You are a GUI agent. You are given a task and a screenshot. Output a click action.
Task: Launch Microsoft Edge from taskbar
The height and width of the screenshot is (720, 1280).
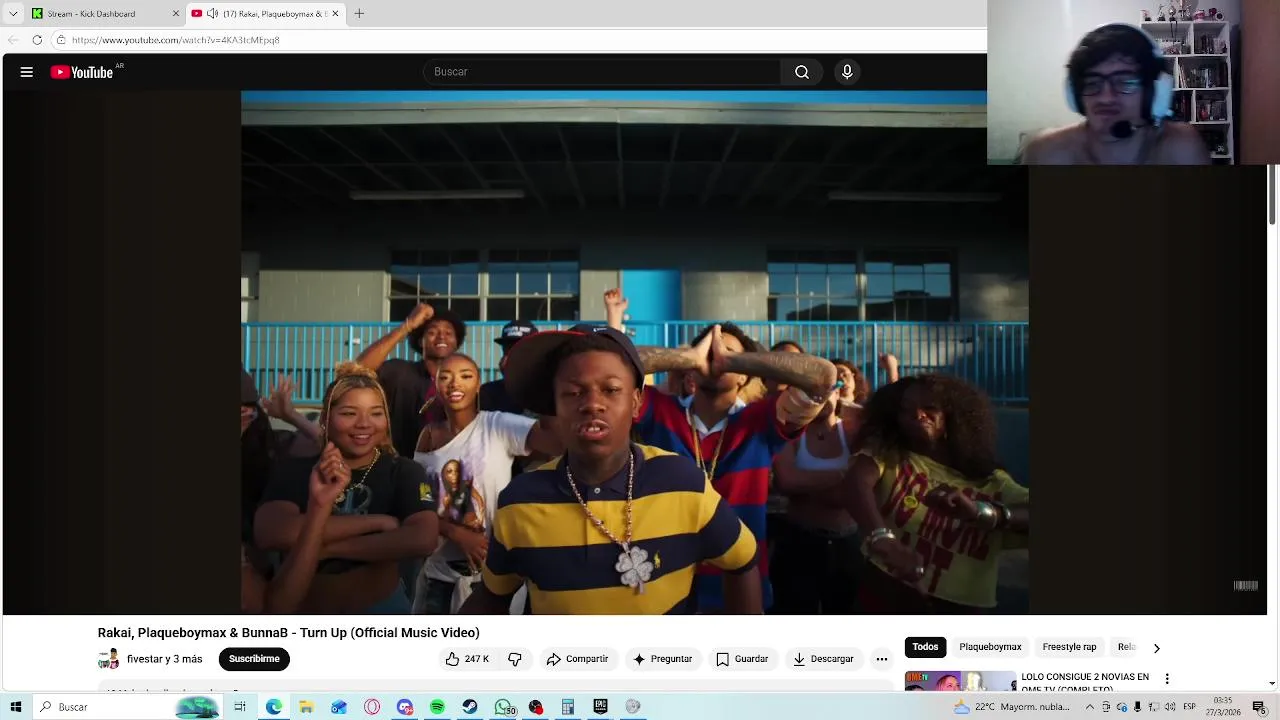(x=273, y=707)
